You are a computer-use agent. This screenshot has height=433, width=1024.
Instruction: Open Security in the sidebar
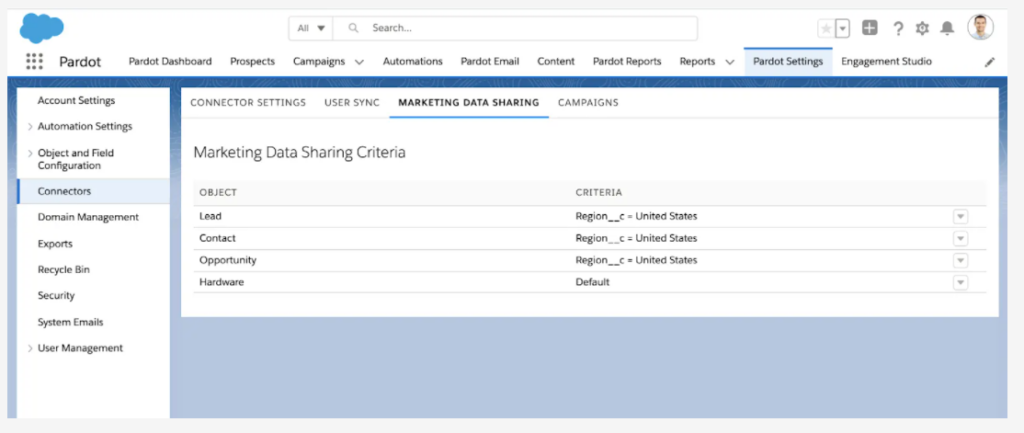(56, 295)
